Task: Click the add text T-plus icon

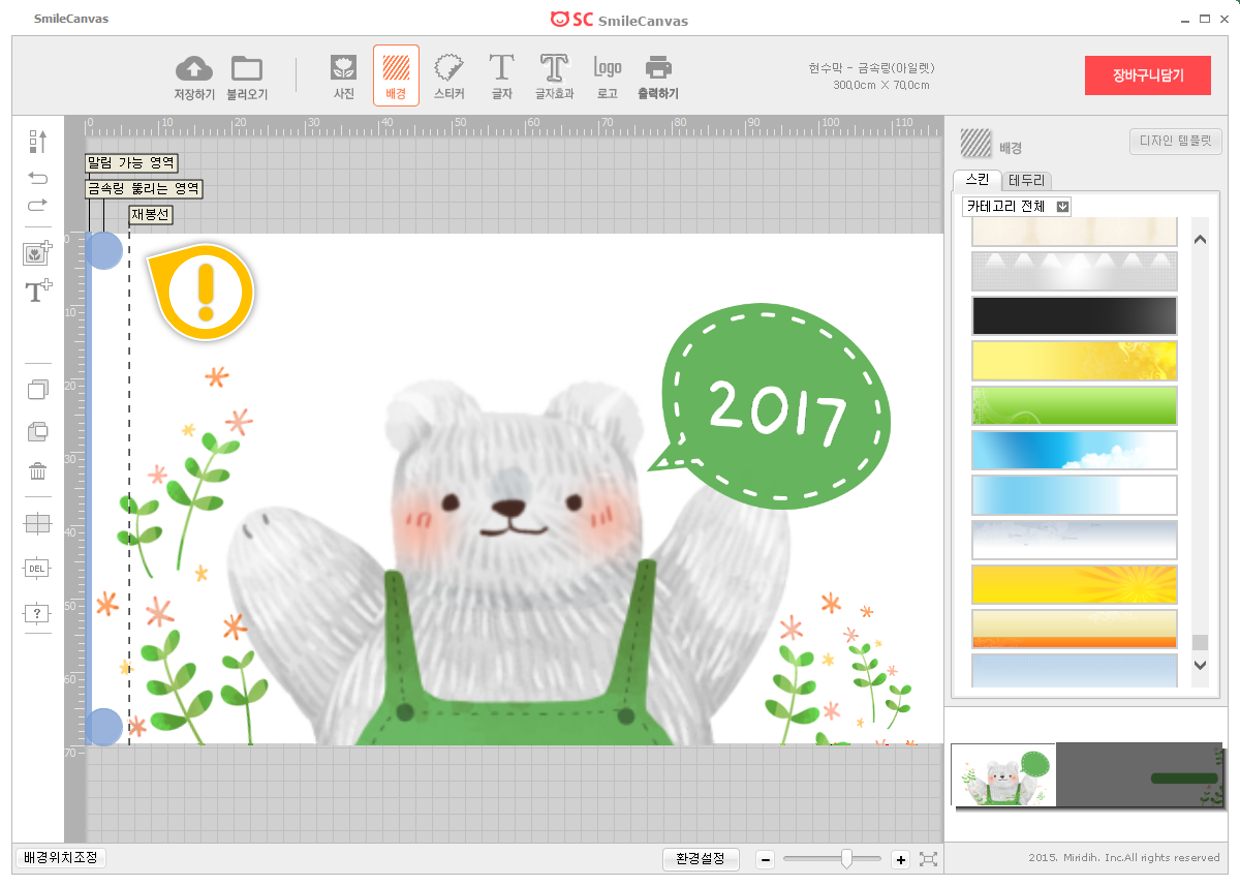Action: [x=38, y=292]
